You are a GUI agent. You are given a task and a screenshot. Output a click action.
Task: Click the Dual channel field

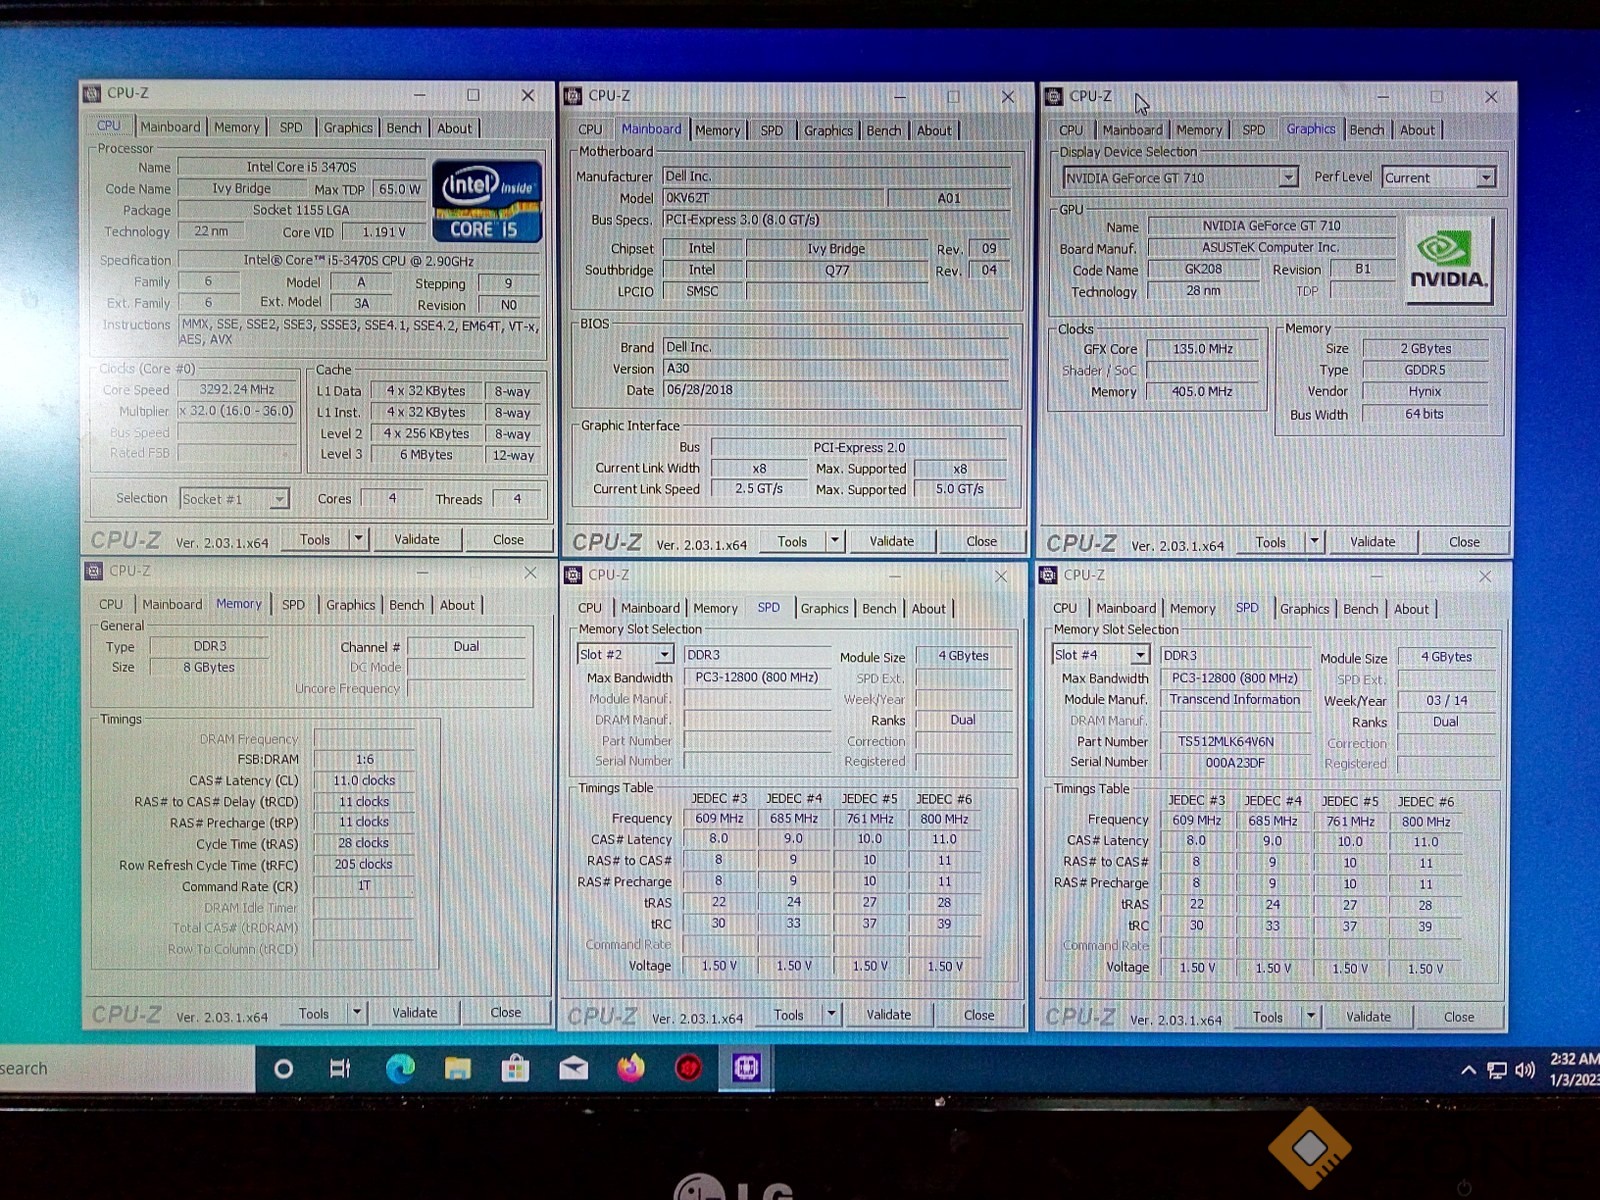[466, 647]
